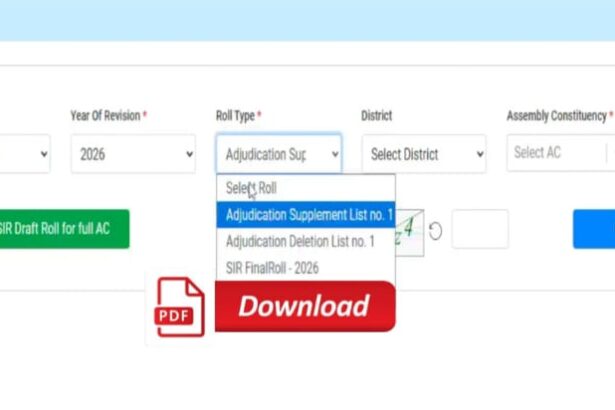Refresh the captcha using the reload icon
This screenshot has height=410, width=615.
click(436, 231)
